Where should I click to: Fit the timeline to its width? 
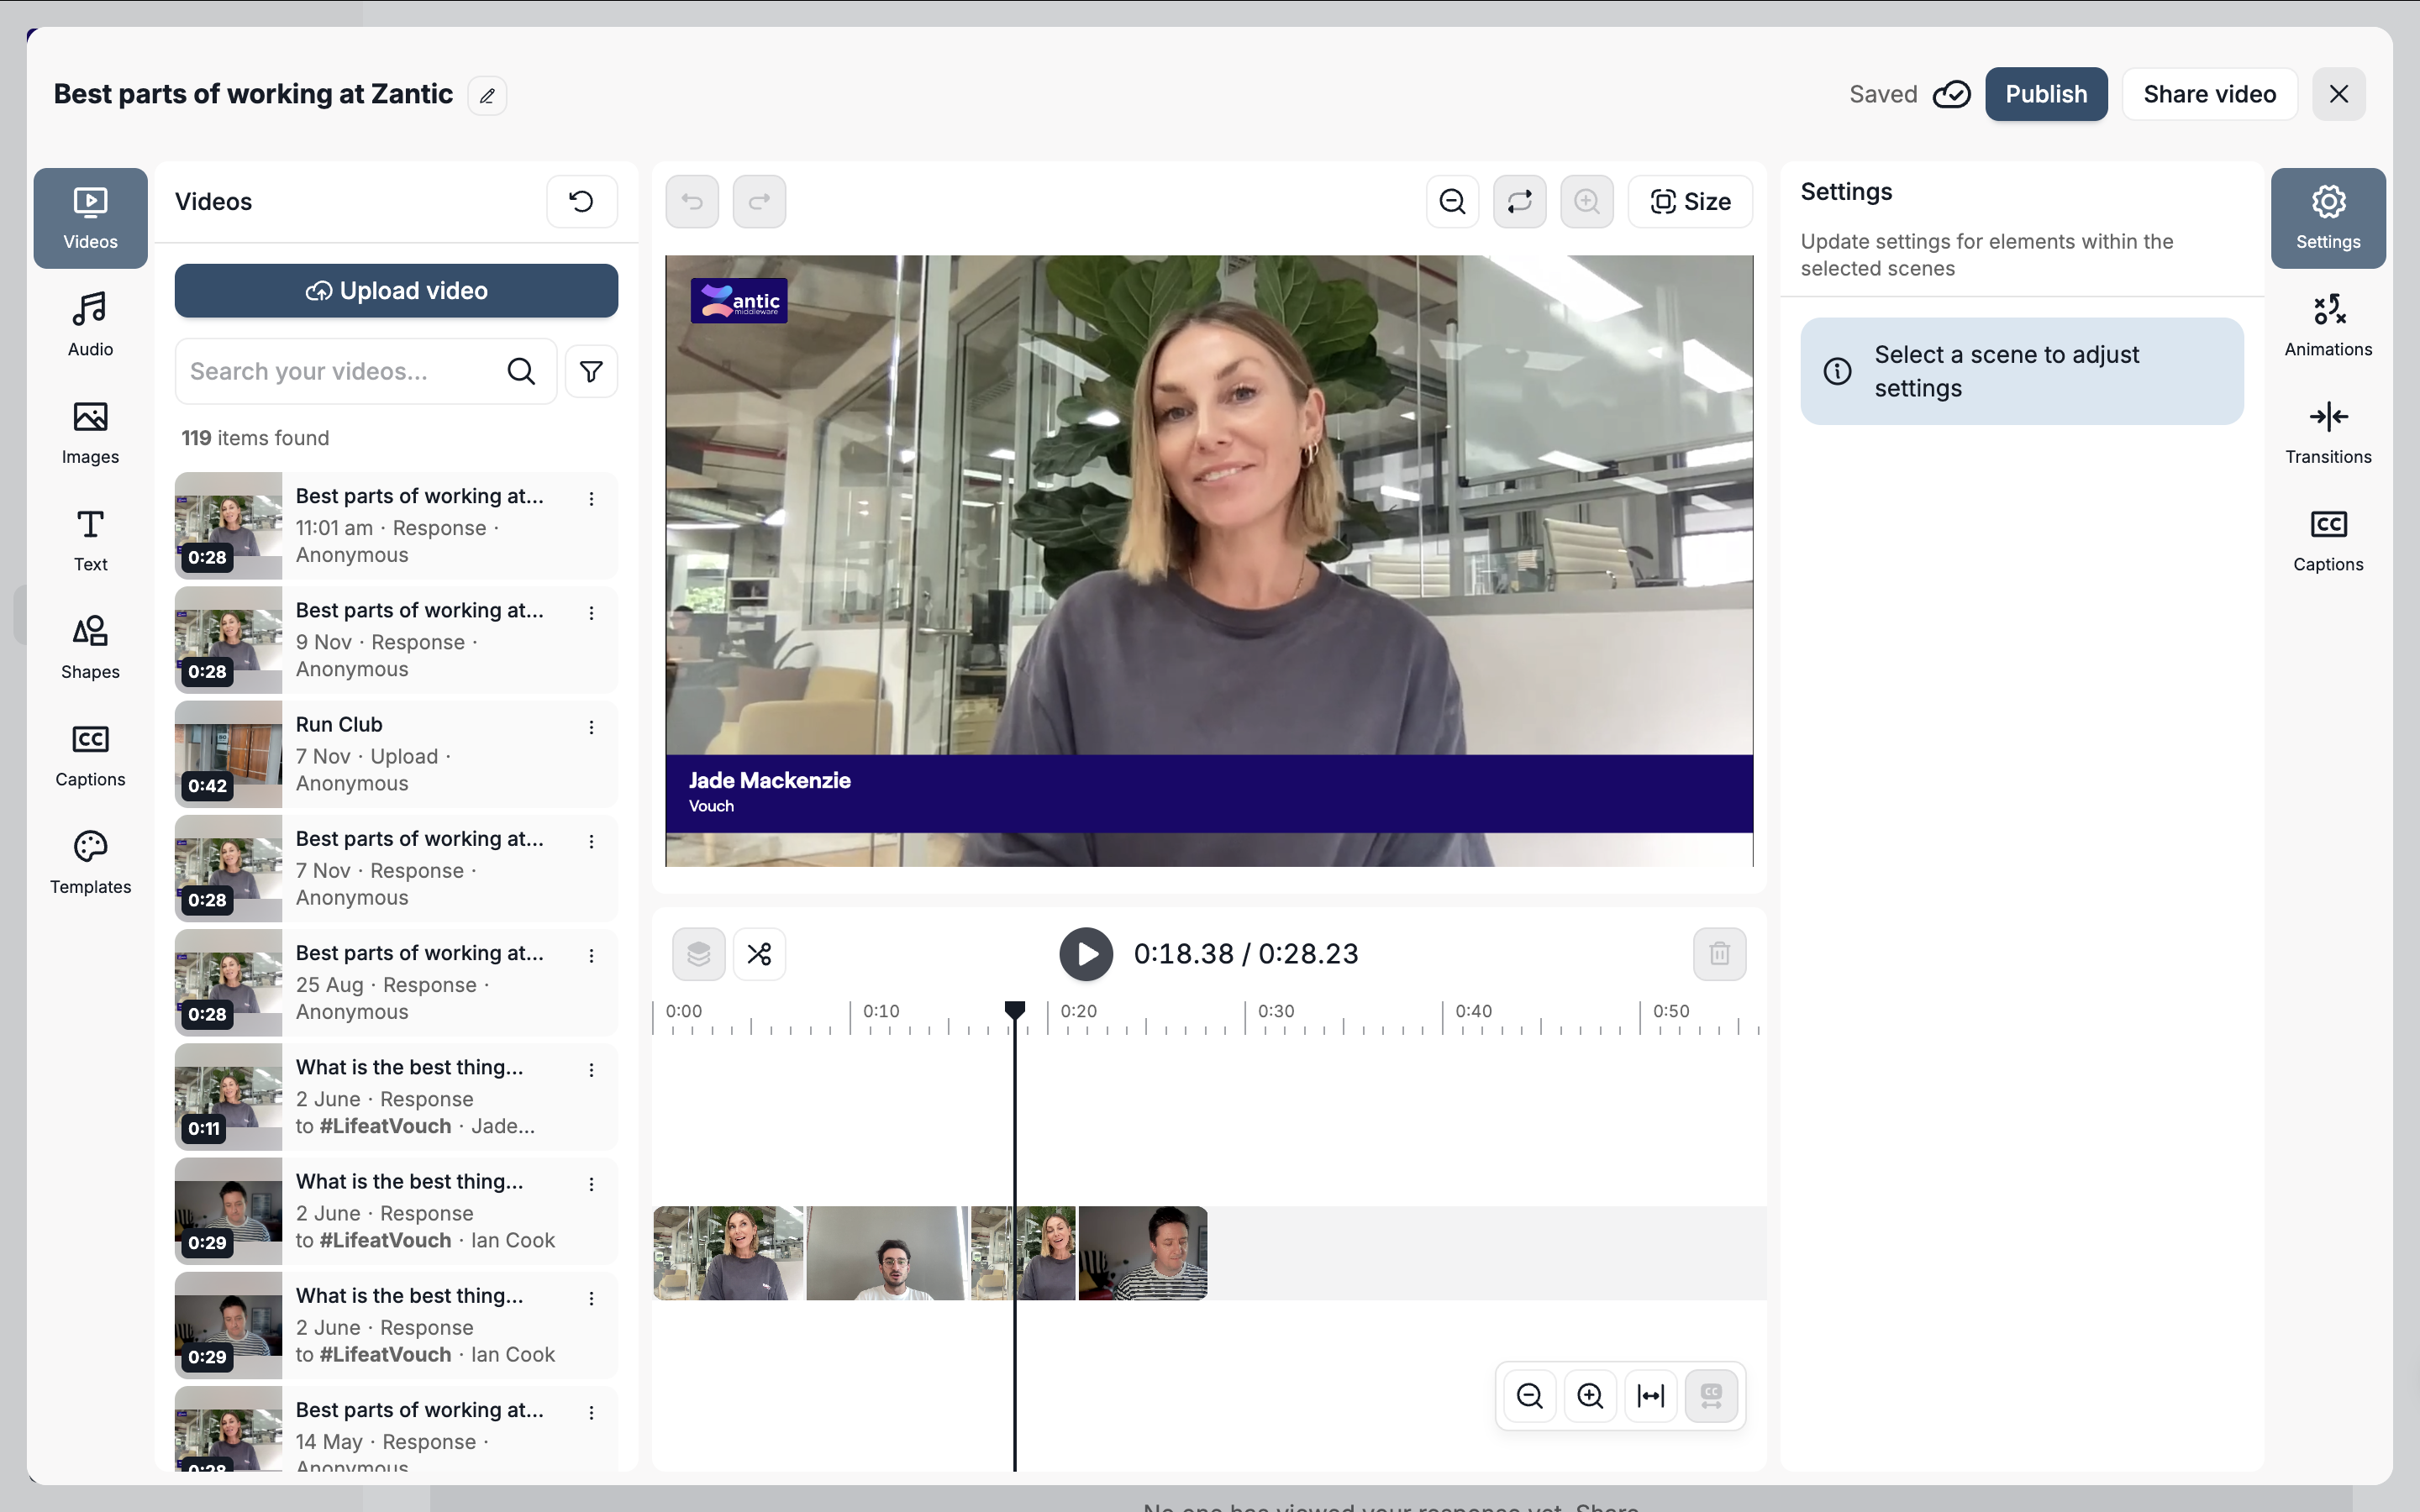click(x=1650, y=1396)
